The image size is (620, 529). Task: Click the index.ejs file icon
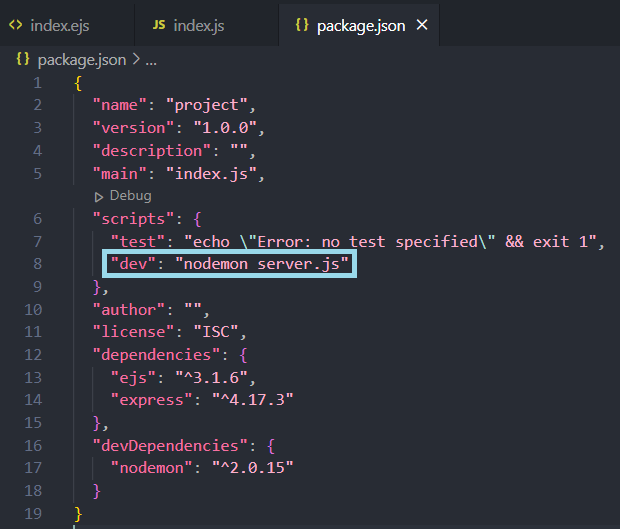pyautogui.click(x=16, y=25)
